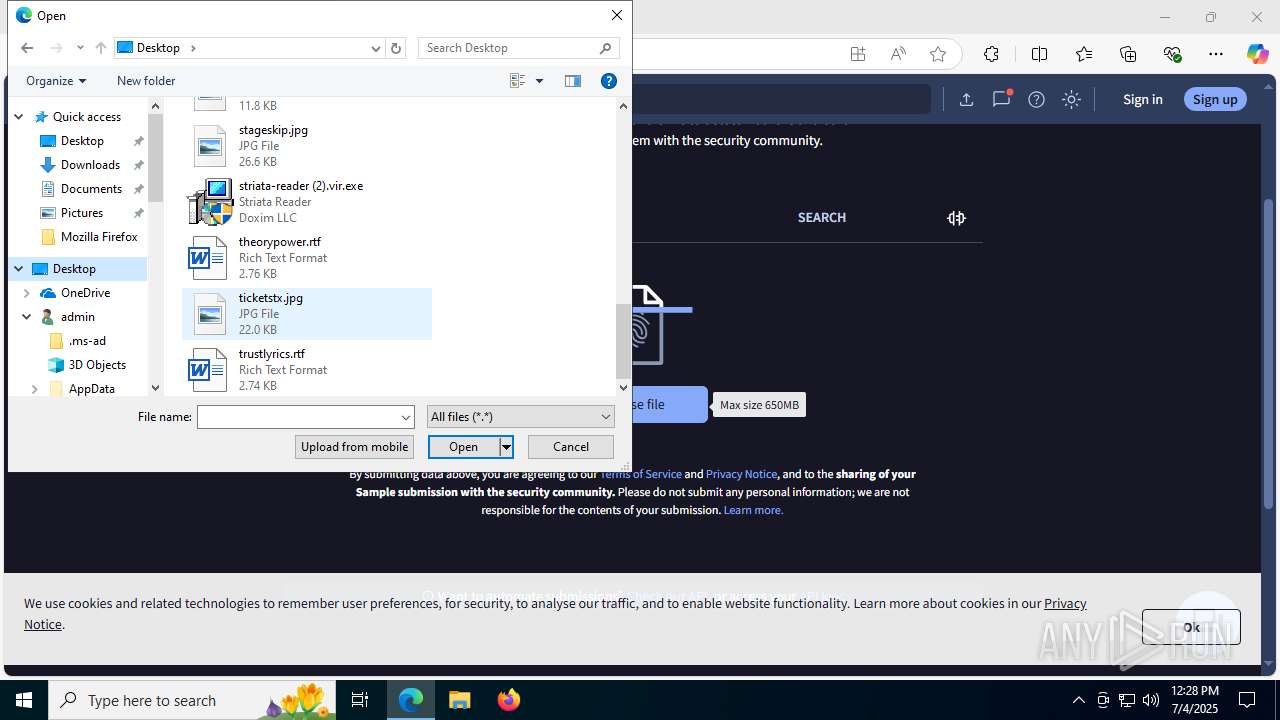The width and height of the screenshot is (1280, 720).
Task: Accept cookies with Ok button
Action: 1191,627
